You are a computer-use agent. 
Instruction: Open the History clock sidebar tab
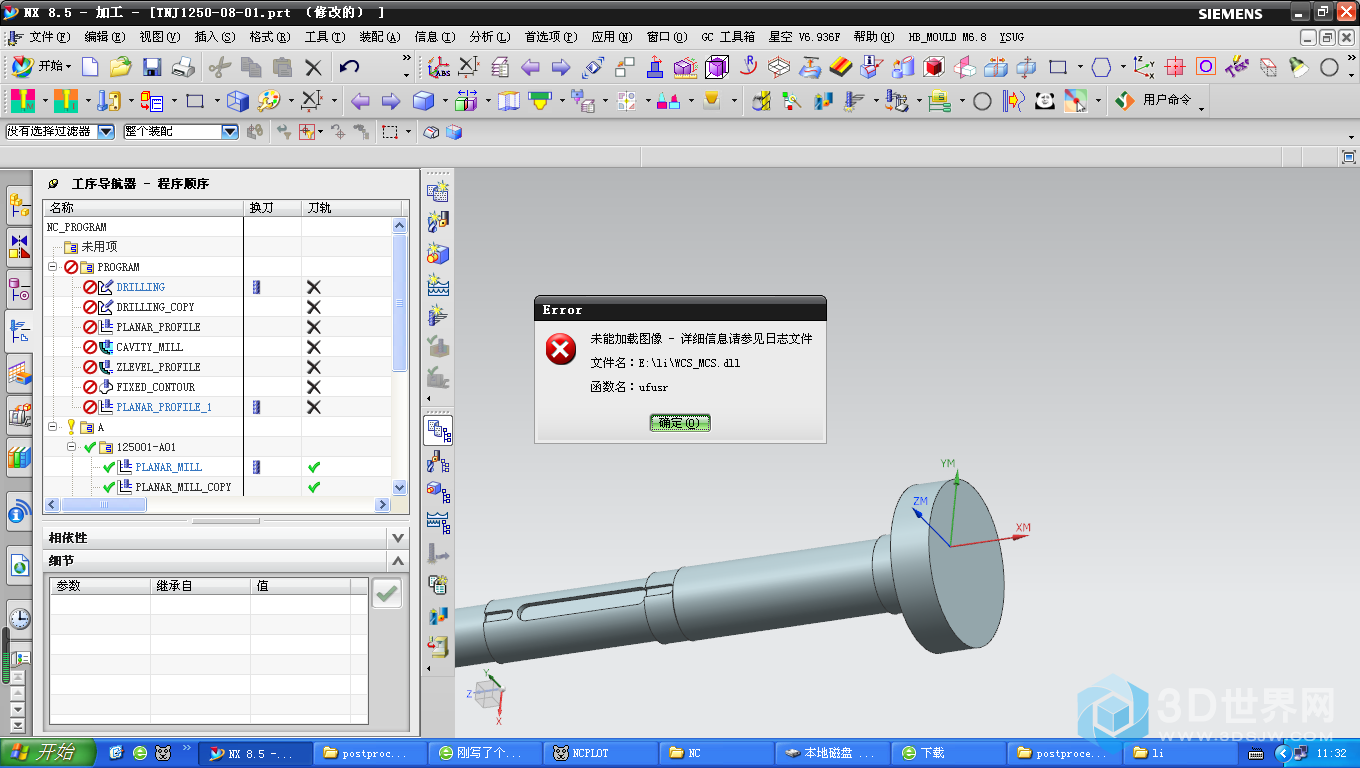point(18,619)
